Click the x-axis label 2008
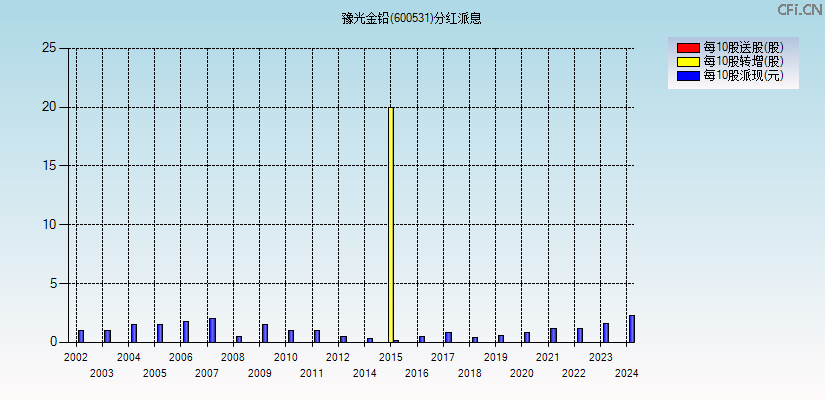Viewport: 825px width, 400px height. click(x=233, y=357)
